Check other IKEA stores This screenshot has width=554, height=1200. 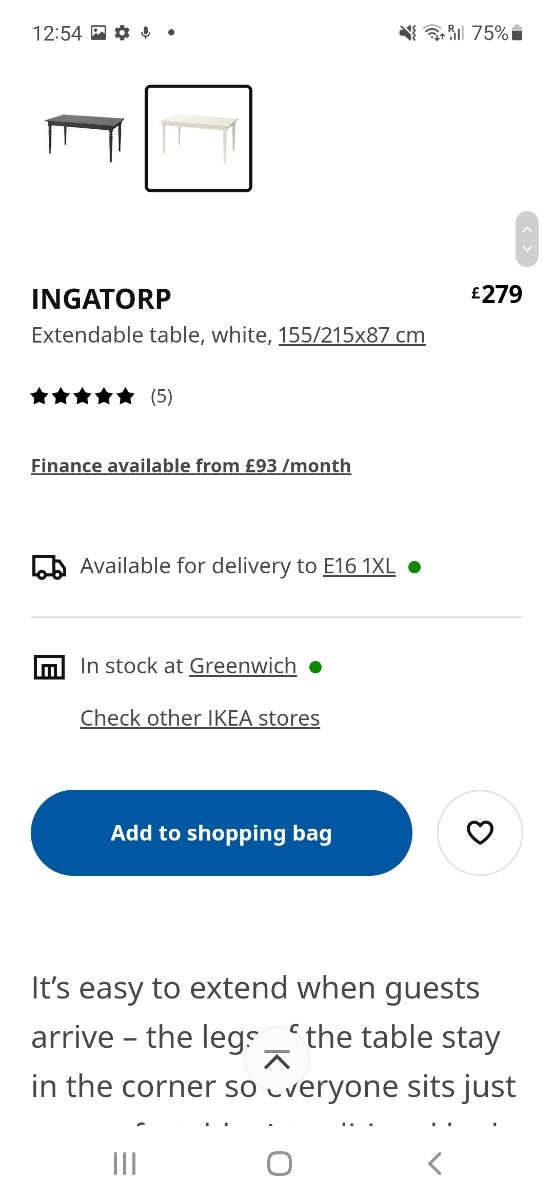click(200, 718)
